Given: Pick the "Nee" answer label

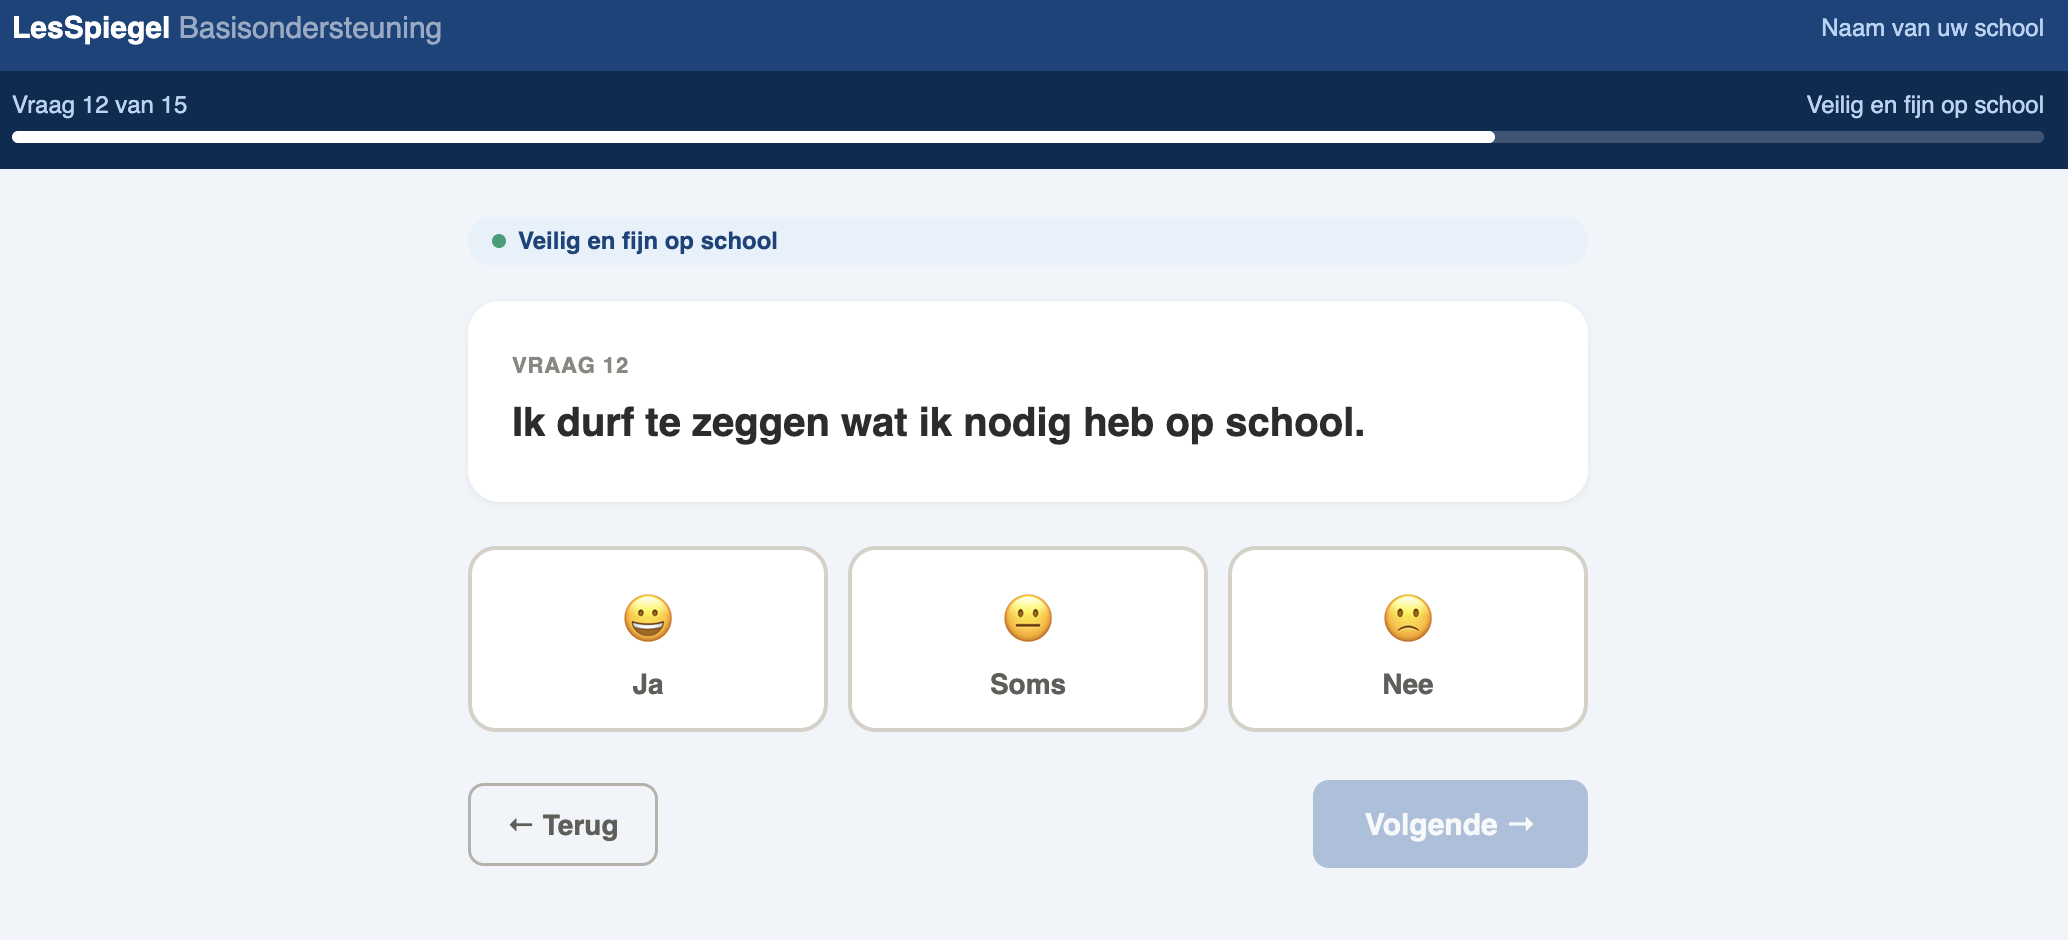Looking at the screenshot, I should point(1408,684).
